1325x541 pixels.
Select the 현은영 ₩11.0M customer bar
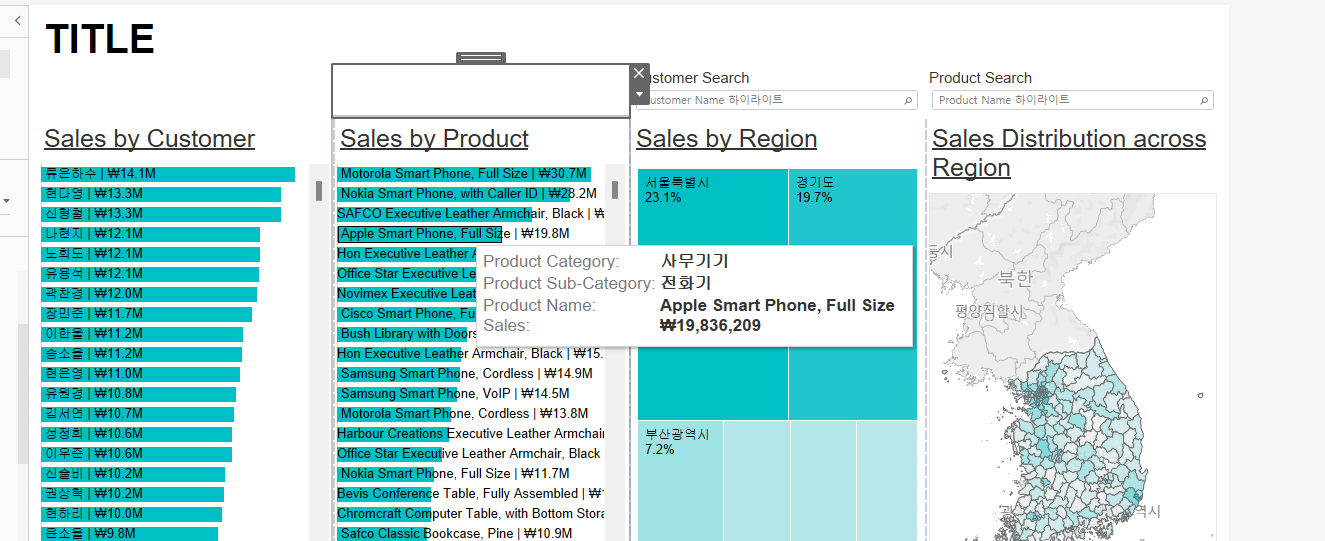[140, 374]
